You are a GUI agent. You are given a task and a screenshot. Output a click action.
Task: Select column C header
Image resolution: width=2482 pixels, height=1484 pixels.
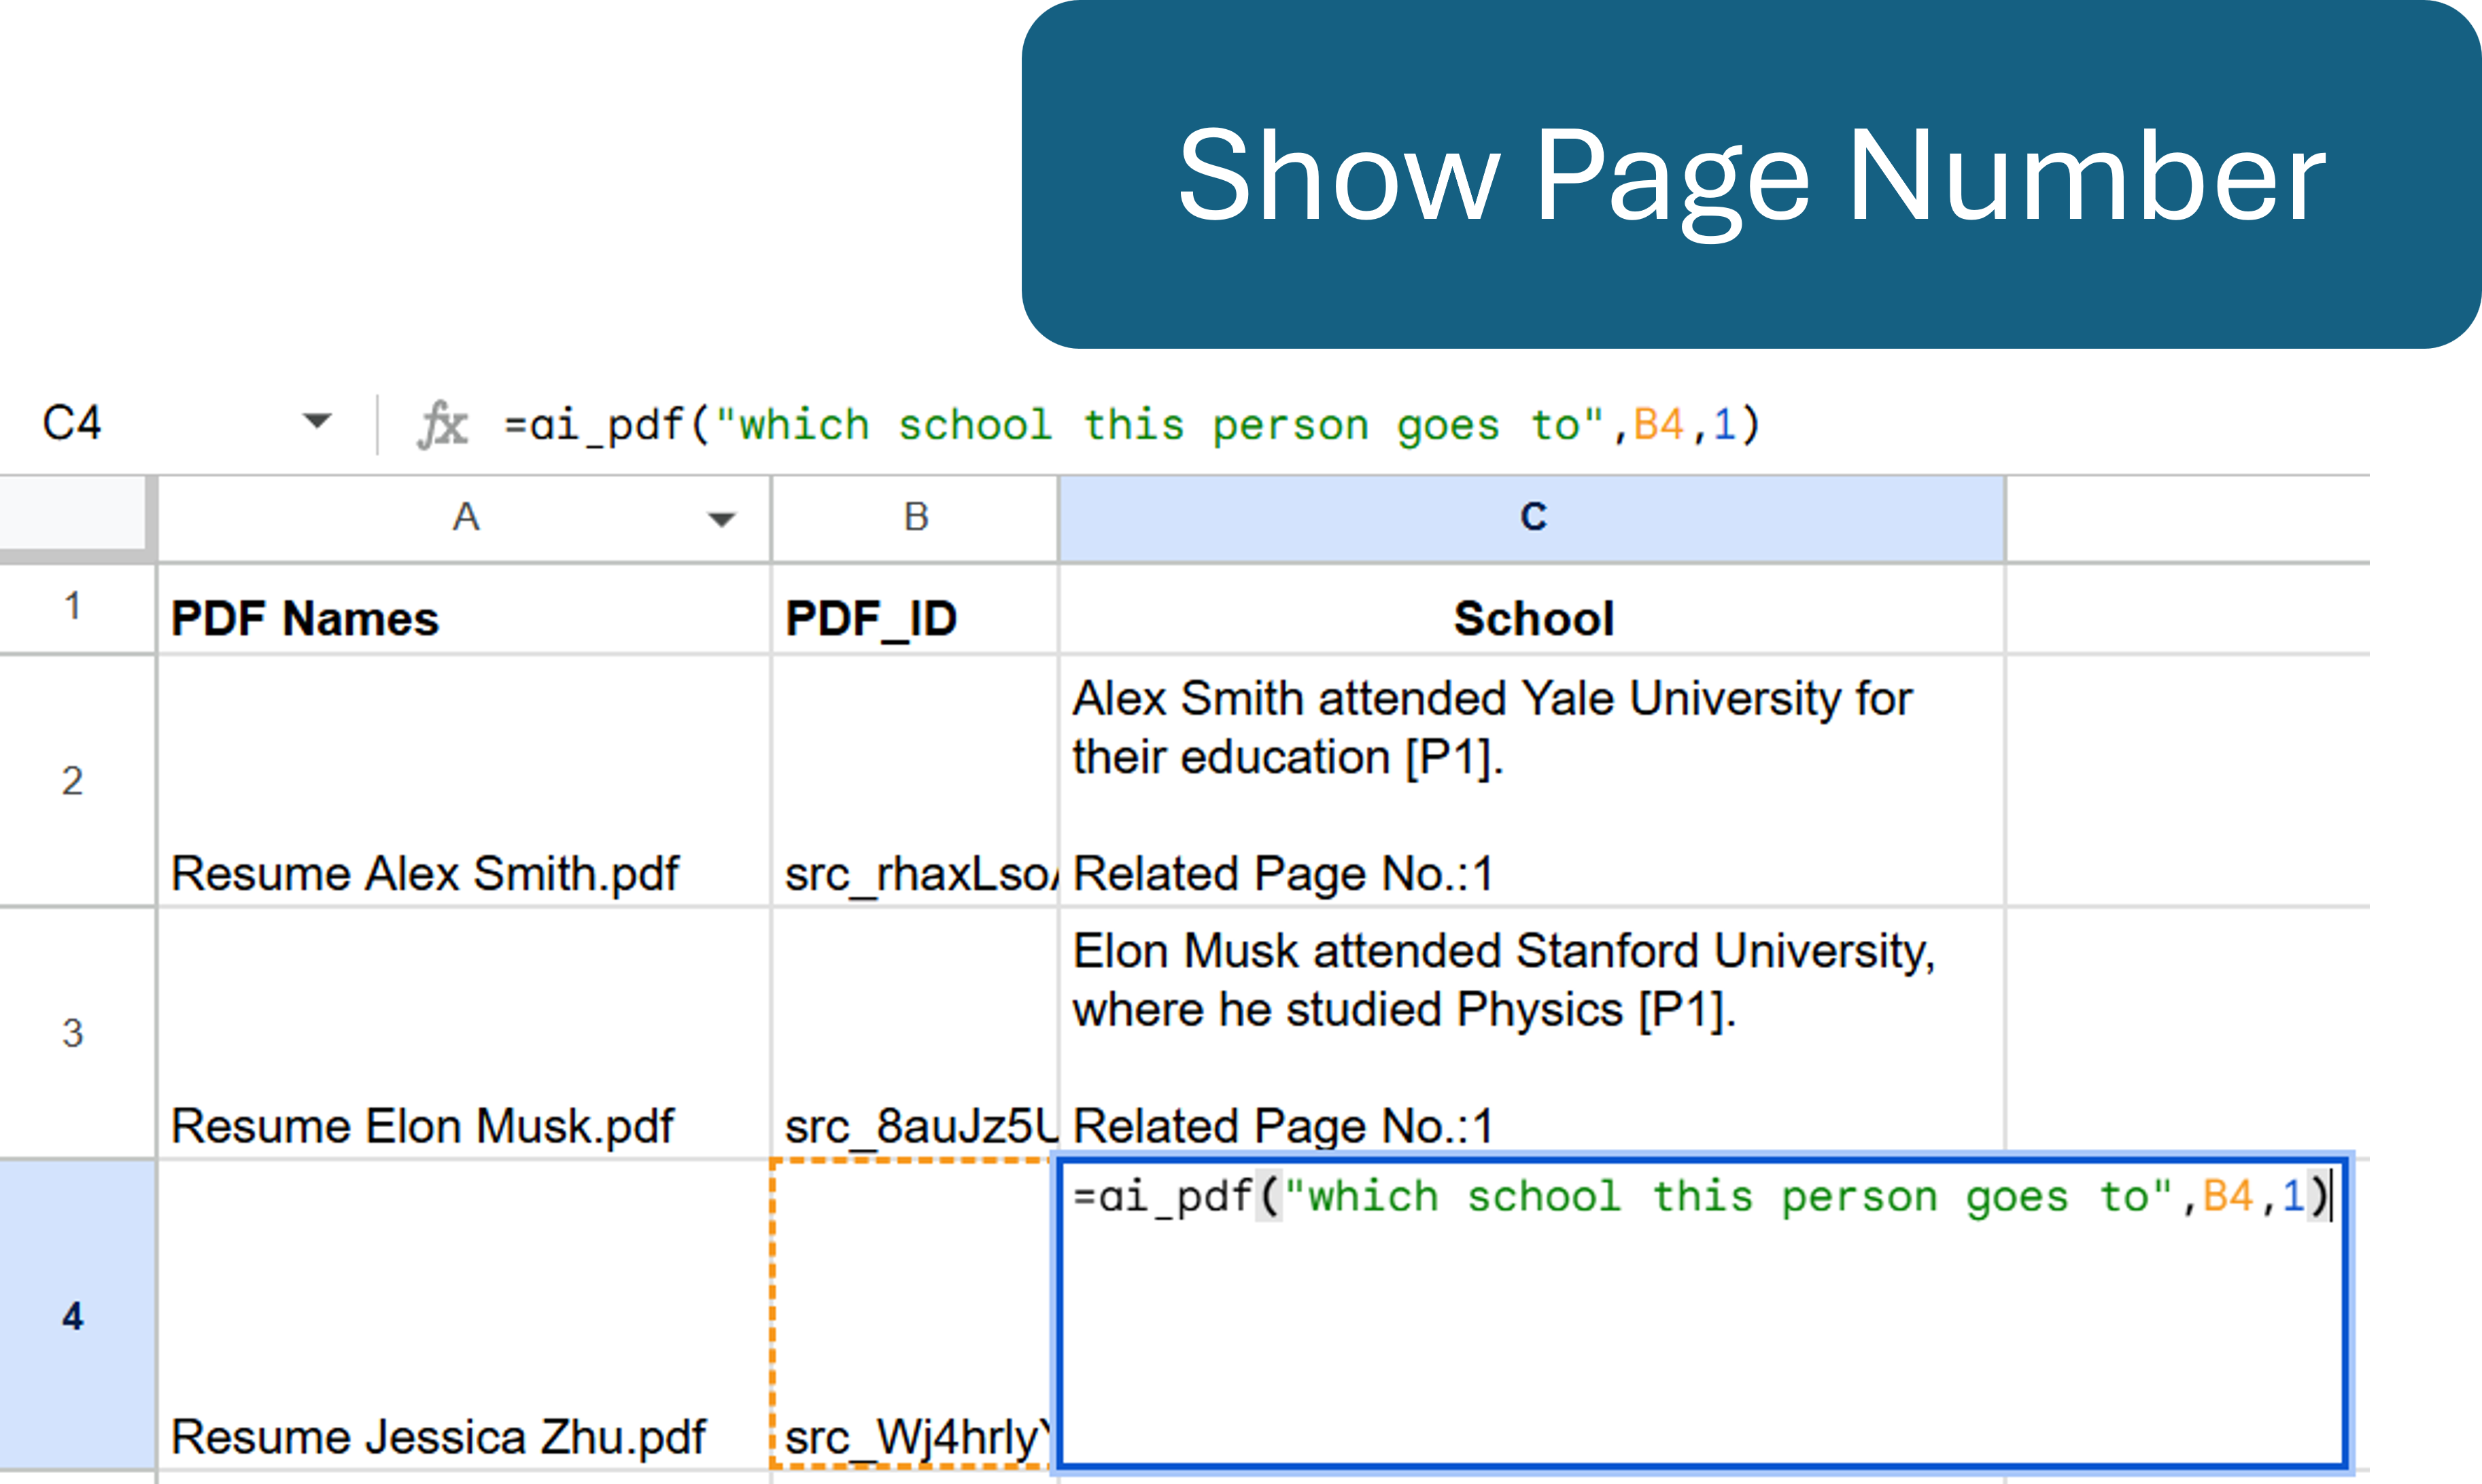(1532, 517)
